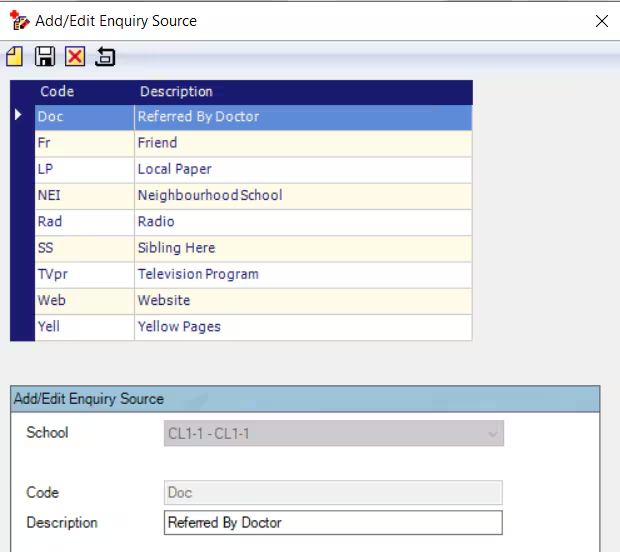Select the SS code cell

coord(85,249)
